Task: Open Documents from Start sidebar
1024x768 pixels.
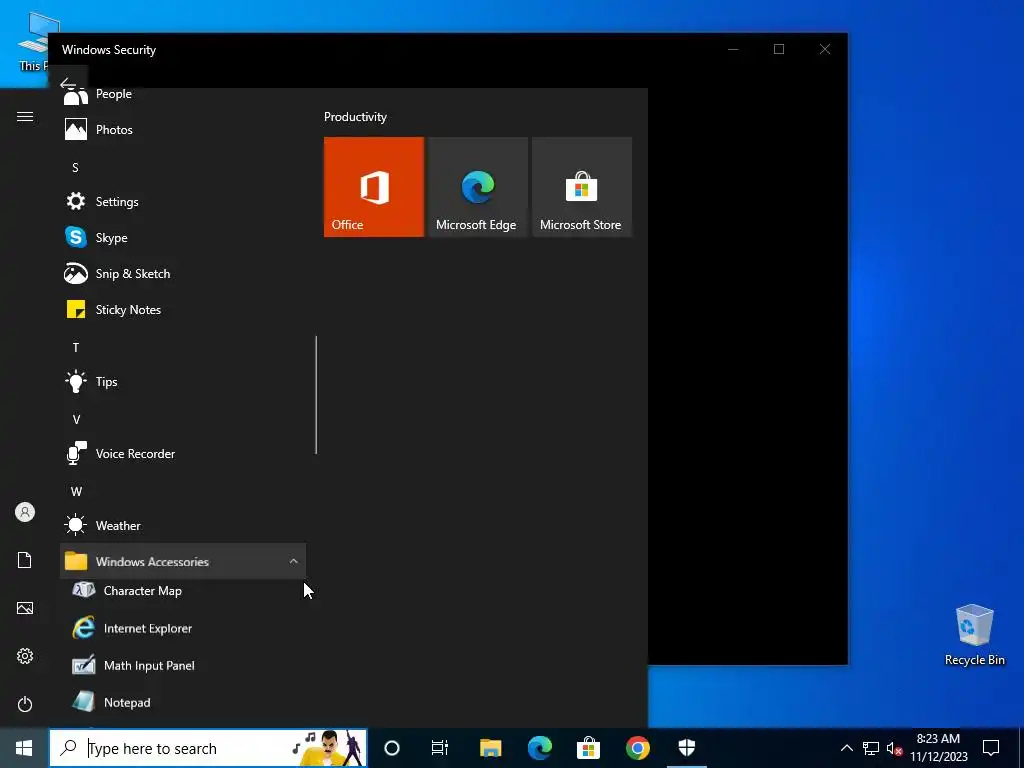Action: pyautogui.click(x=25, y=560)
